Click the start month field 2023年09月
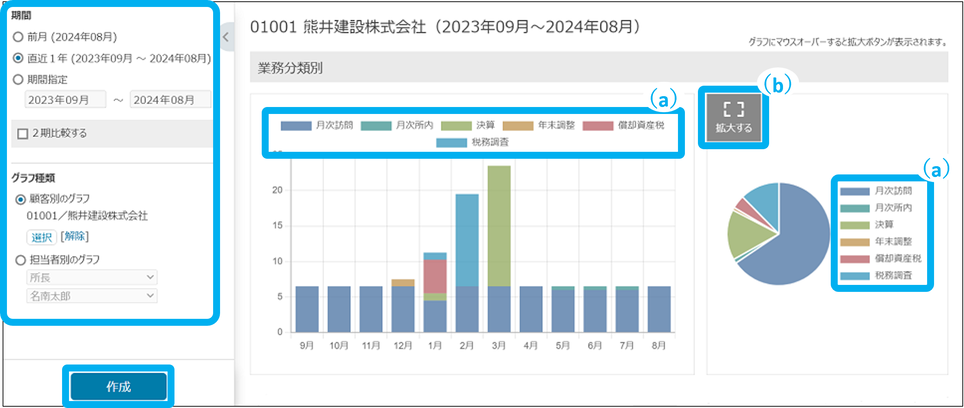This screenshot has width=964, height=408. (x=65, y=99)
